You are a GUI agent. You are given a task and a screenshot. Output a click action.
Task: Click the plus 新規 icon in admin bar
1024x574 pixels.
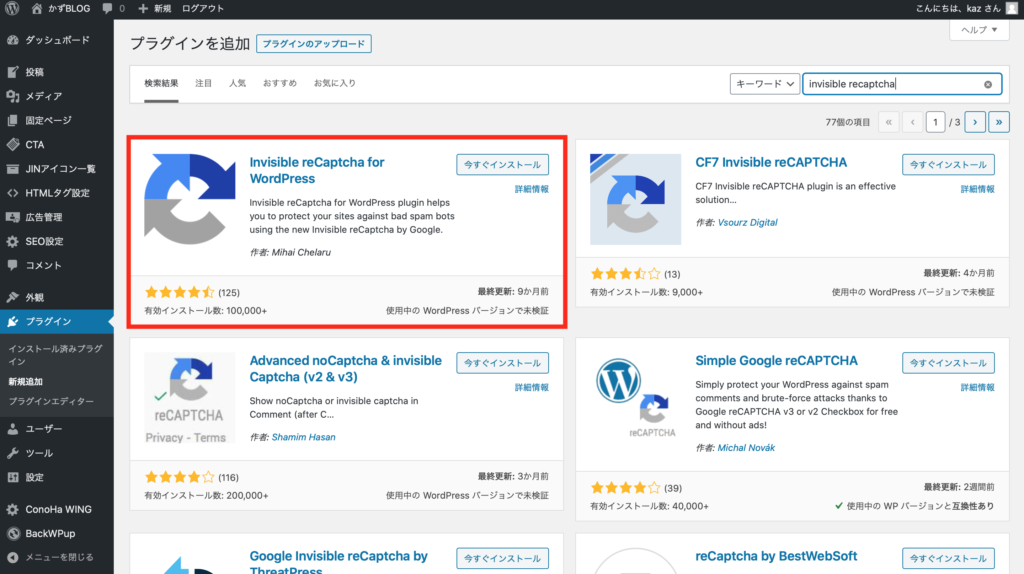155,8
